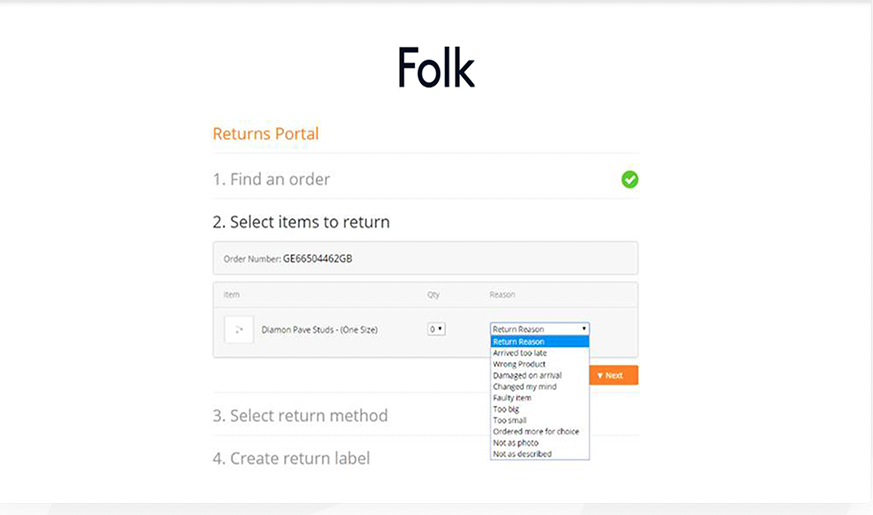The image size is (873, 515).
Task: Open the Select return method step
Action: click(x=300, y=415)
